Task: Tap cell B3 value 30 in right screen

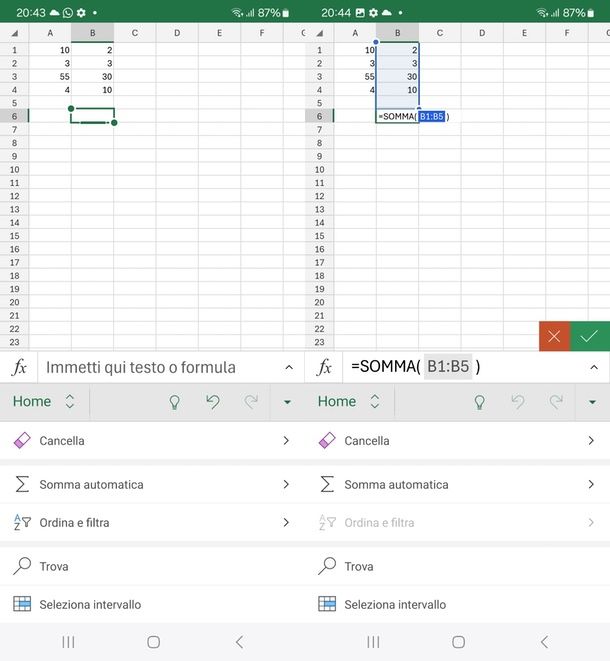Action: 398,77
